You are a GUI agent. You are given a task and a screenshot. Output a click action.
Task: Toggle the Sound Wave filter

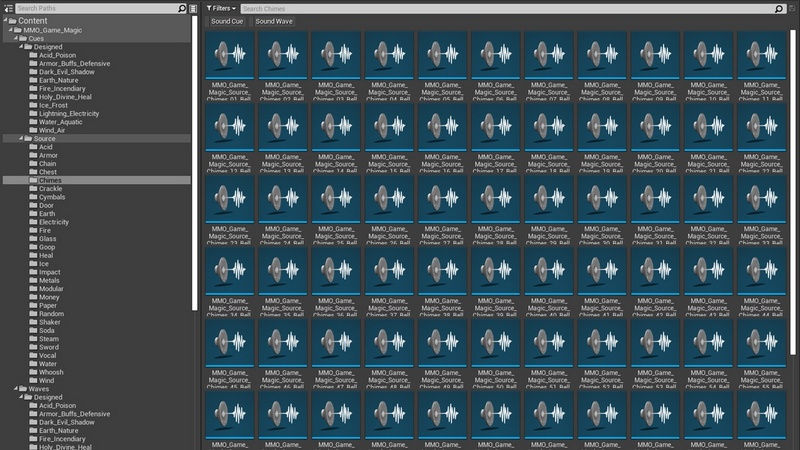coord(272,21)
